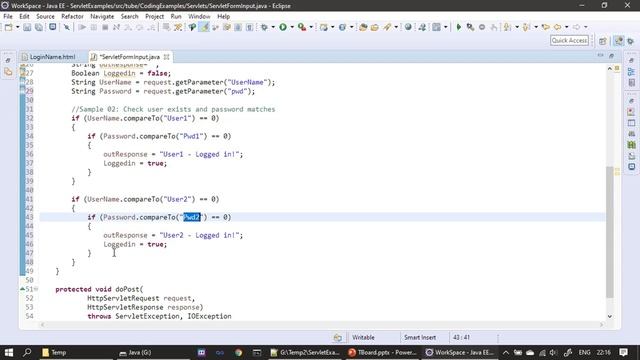Open the Project menu
Image resolution: width=640 pixels, height=360 pixels.
(x=154, y=16)
